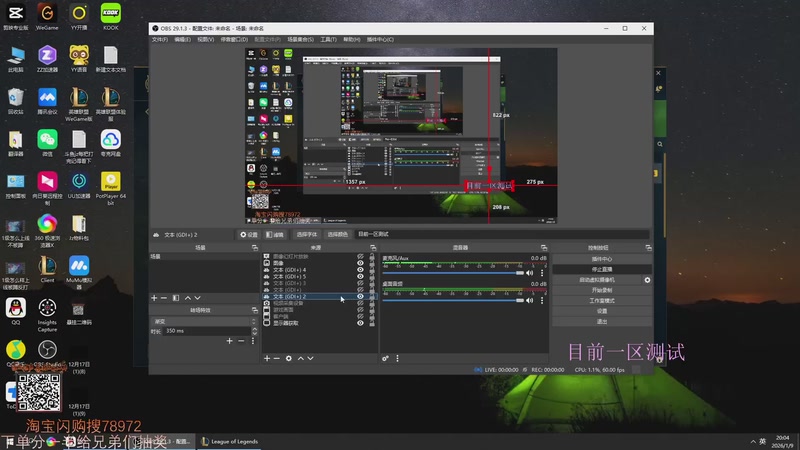Open the 编辑(E) menu in OBS
This screenshot has width=800, height=450.
coord(182,39)
